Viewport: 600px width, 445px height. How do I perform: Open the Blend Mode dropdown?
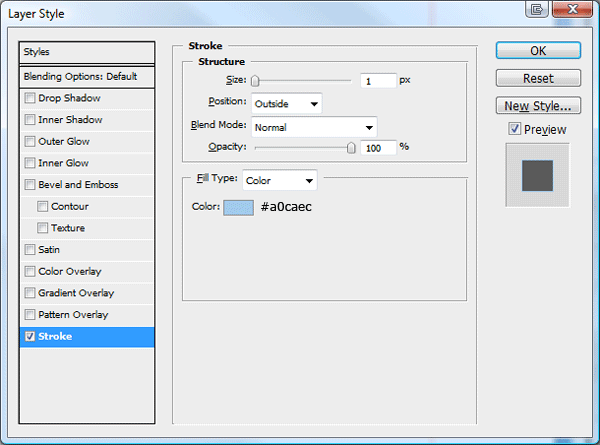314,127
